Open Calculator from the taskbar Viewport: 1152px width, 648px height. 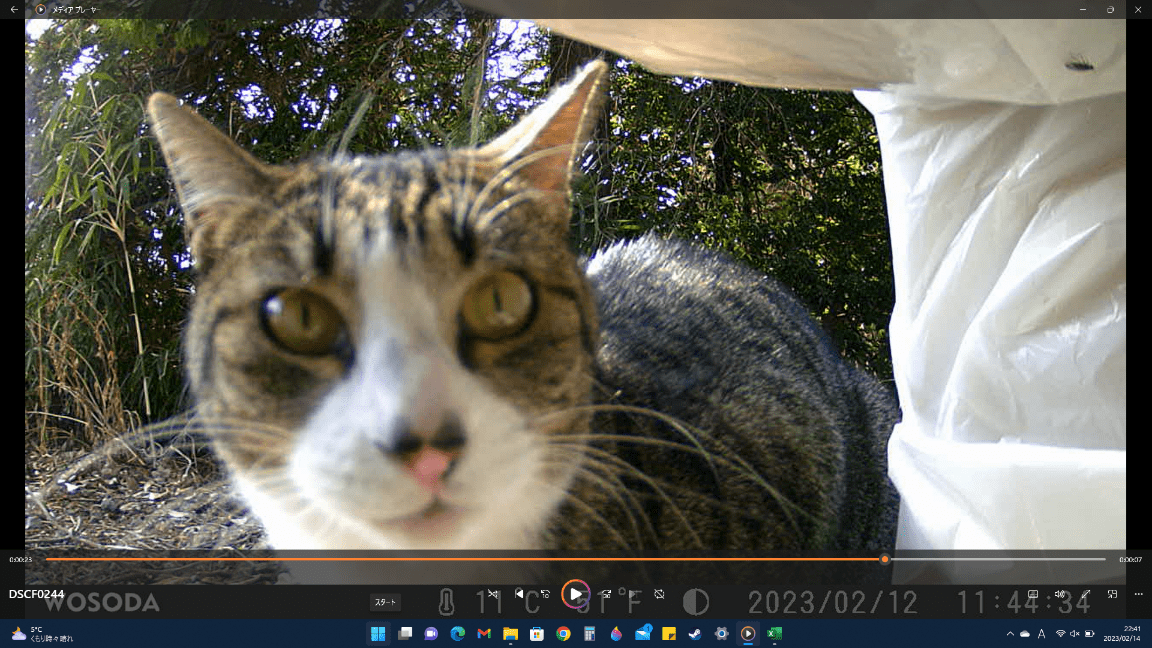click(589, 633)
